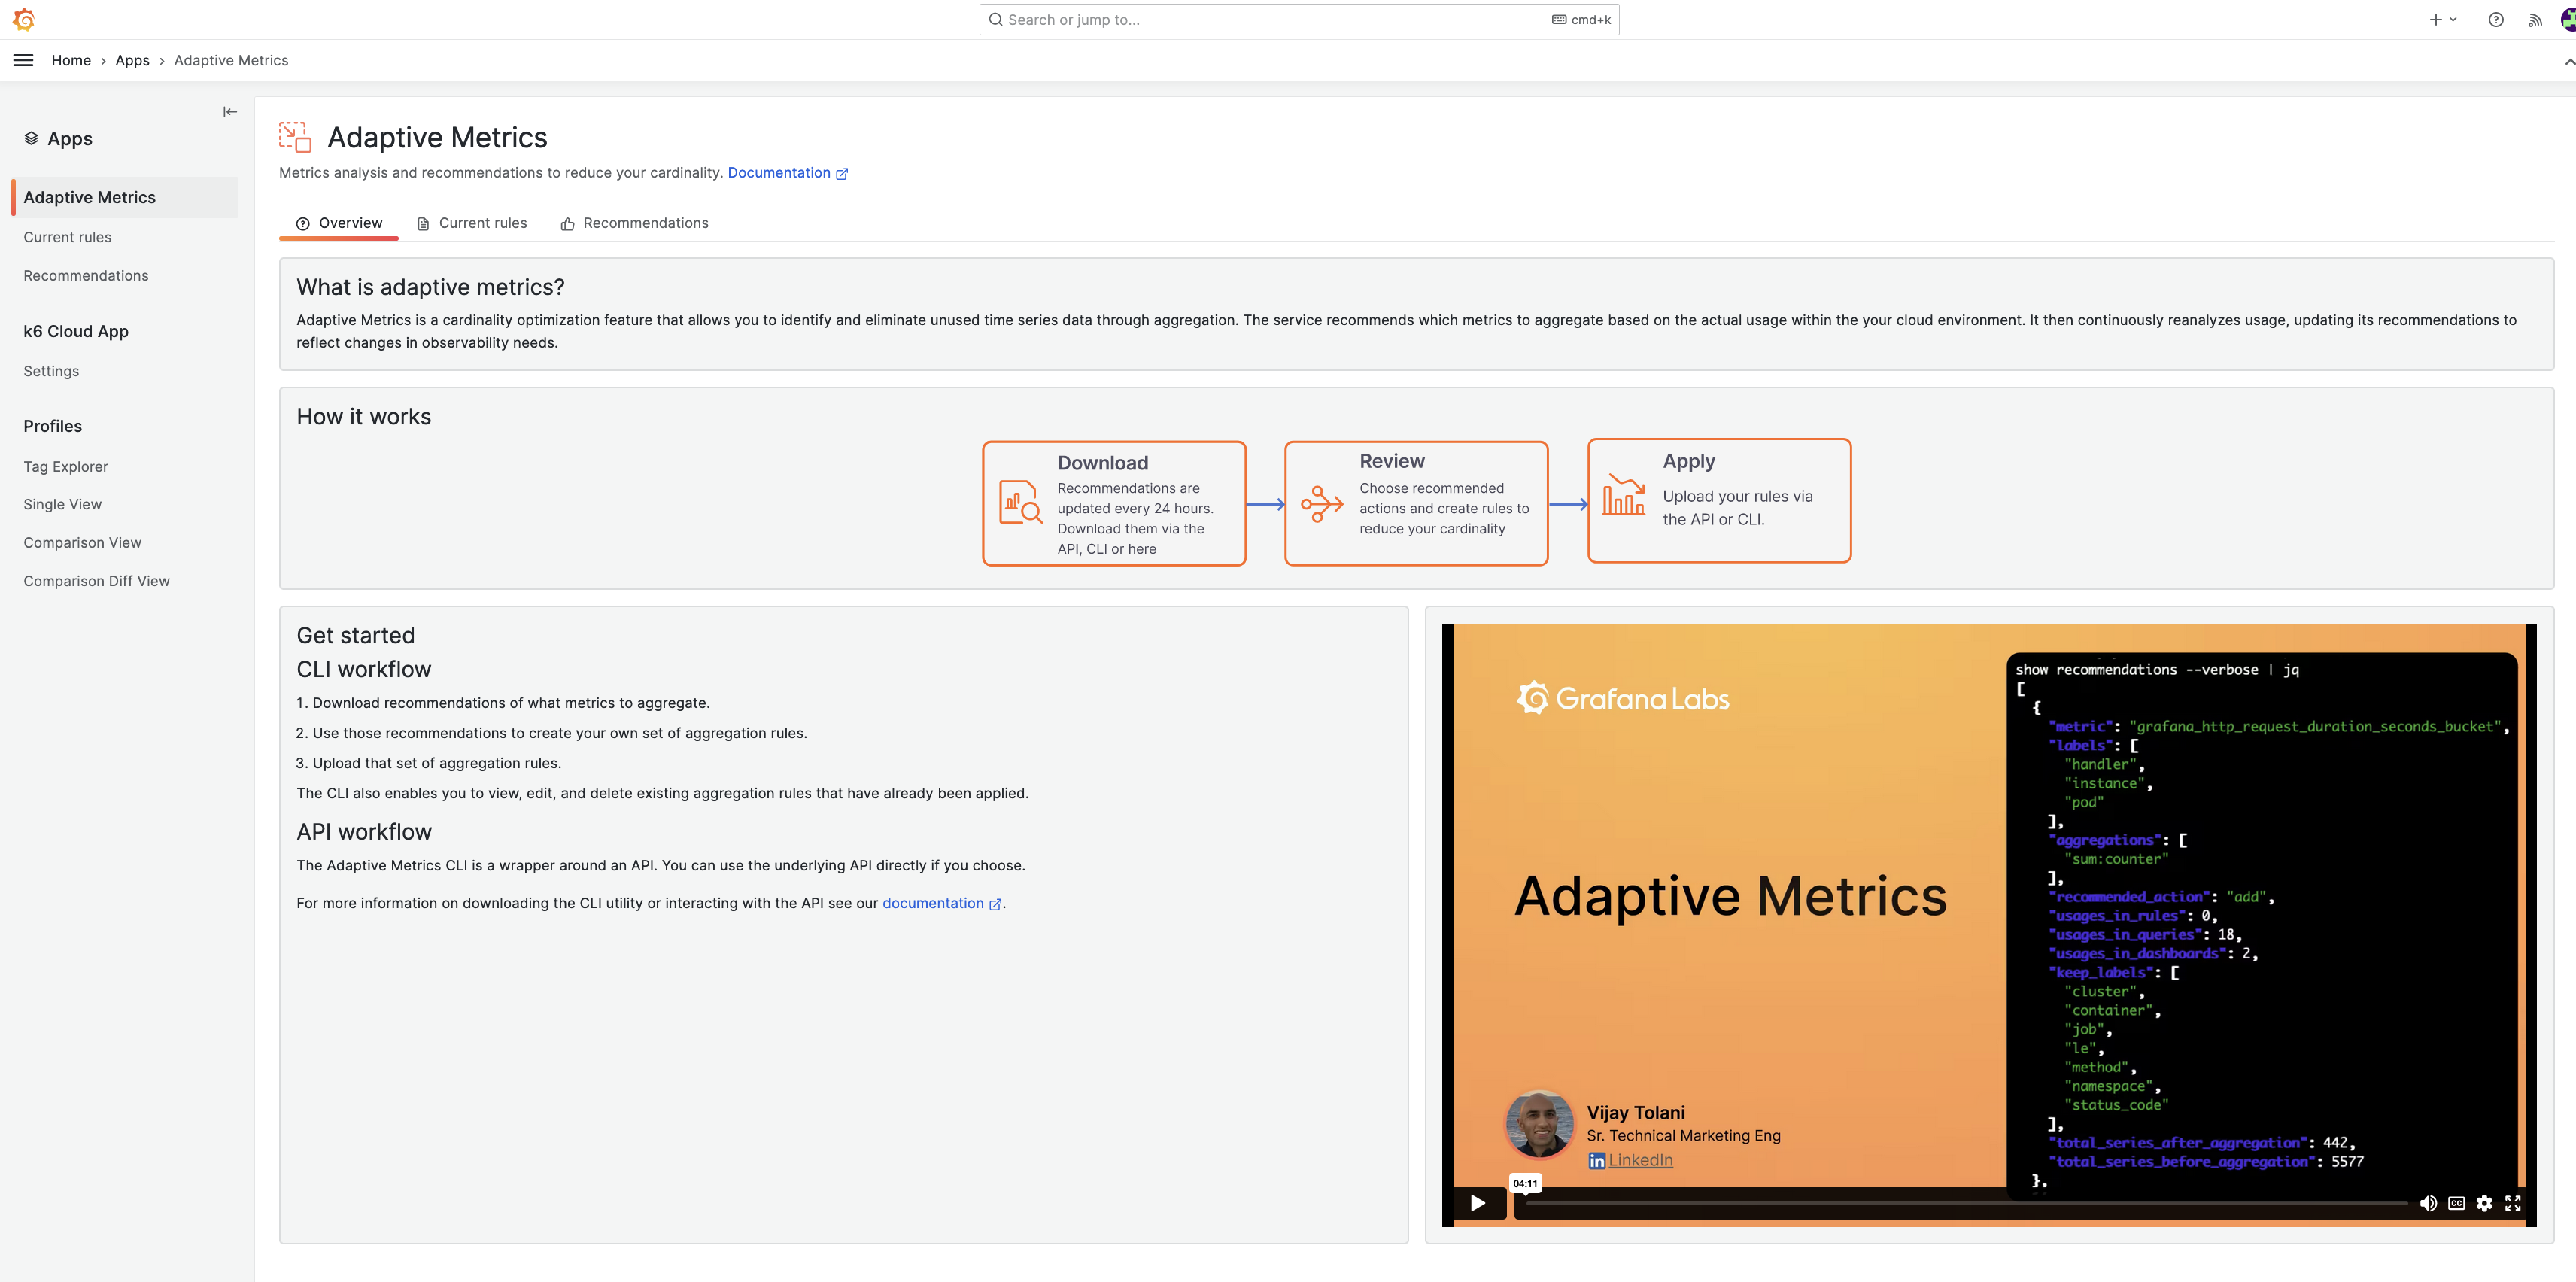Switch to the Recommendations tab
Viewport: 2576px width, 1282px height.
[x=634, y=223]
